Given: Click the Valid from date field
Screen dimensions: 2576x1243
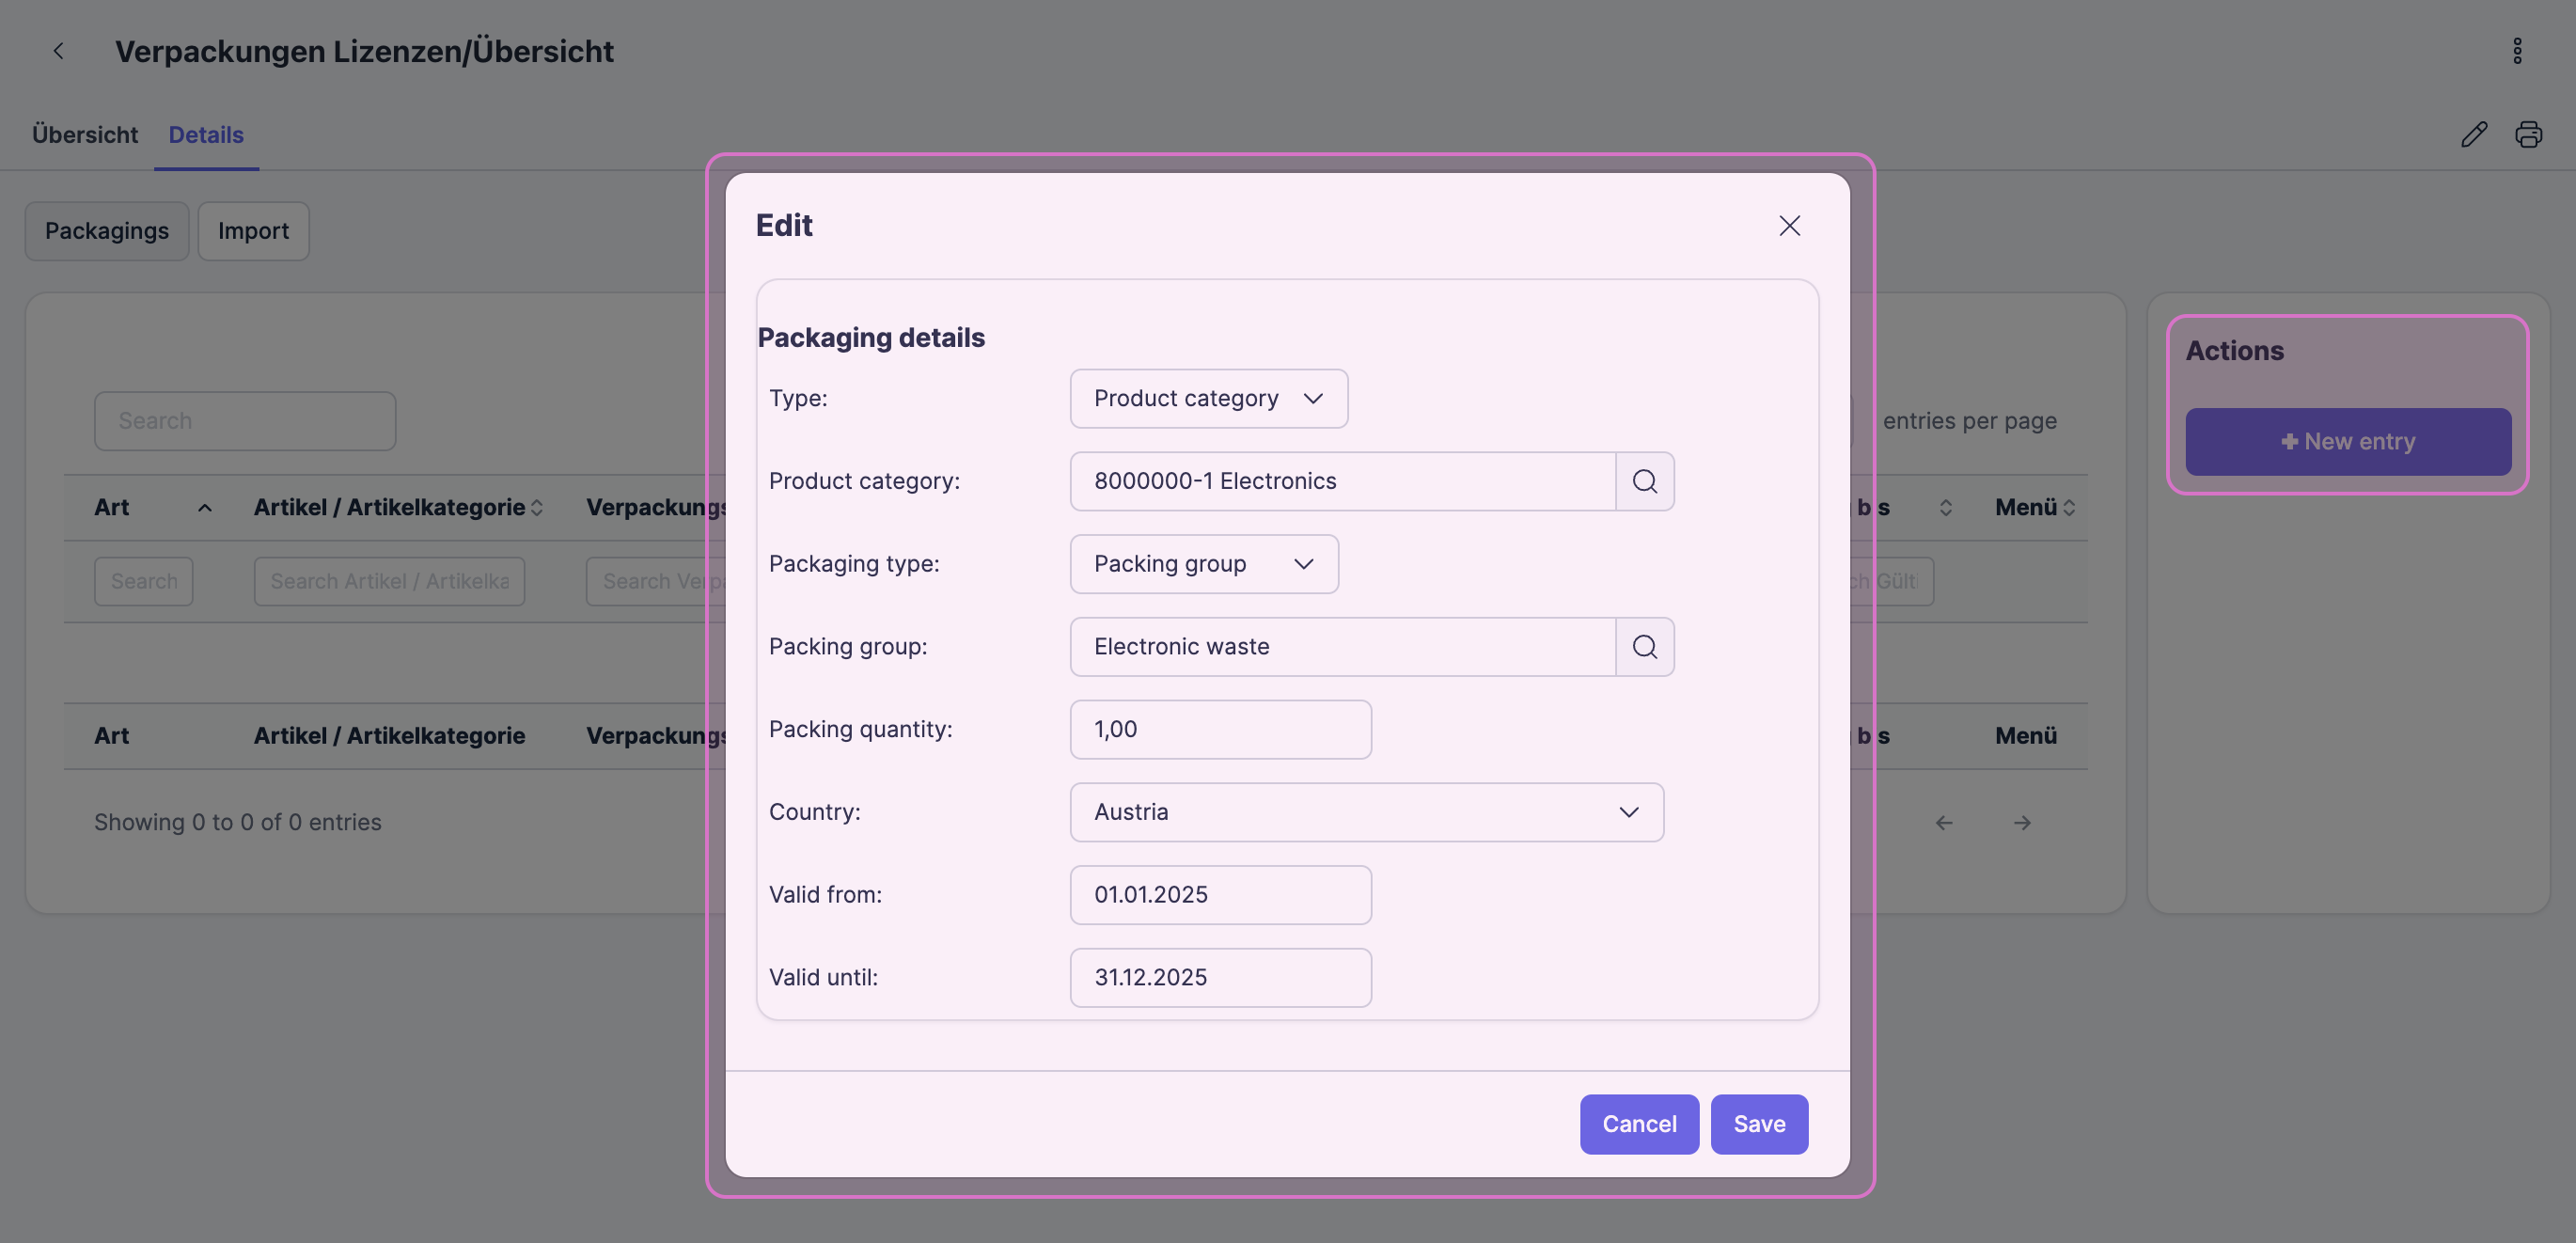Looking at the screenshot, I should 1220,895.
